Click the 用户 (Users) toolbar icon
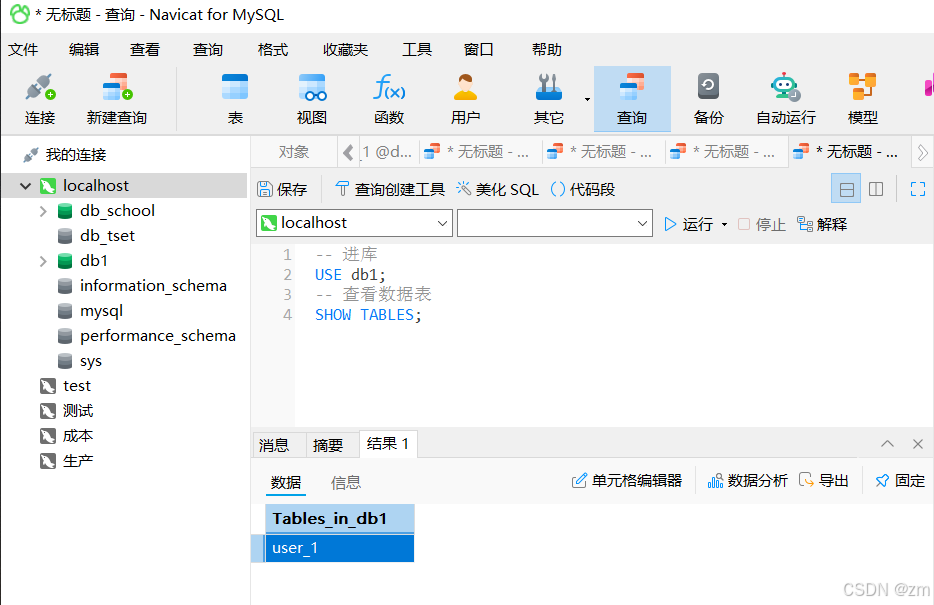The width and height of the screenshot is (934, 605). pos(464,97)
